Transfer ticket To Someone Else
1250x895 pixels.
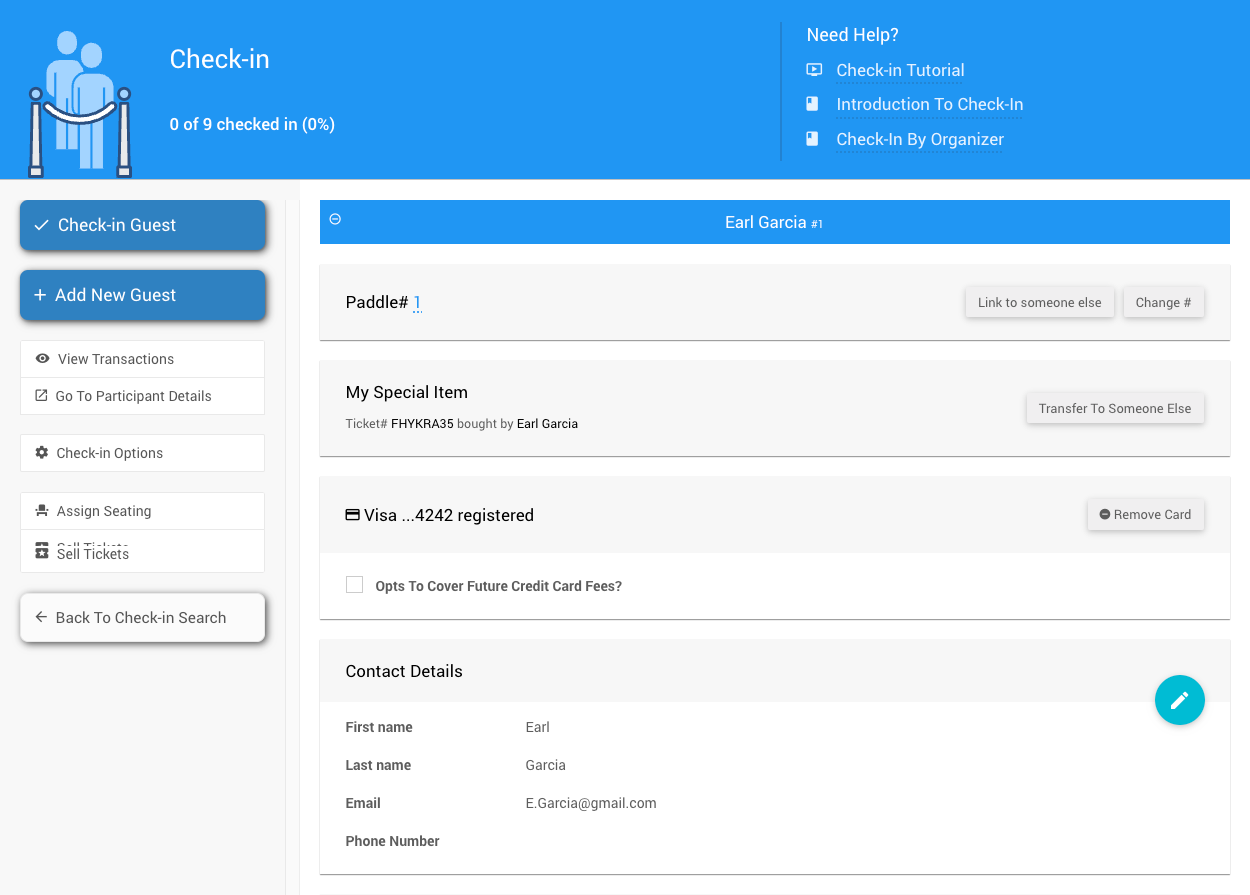[1114, 409]
